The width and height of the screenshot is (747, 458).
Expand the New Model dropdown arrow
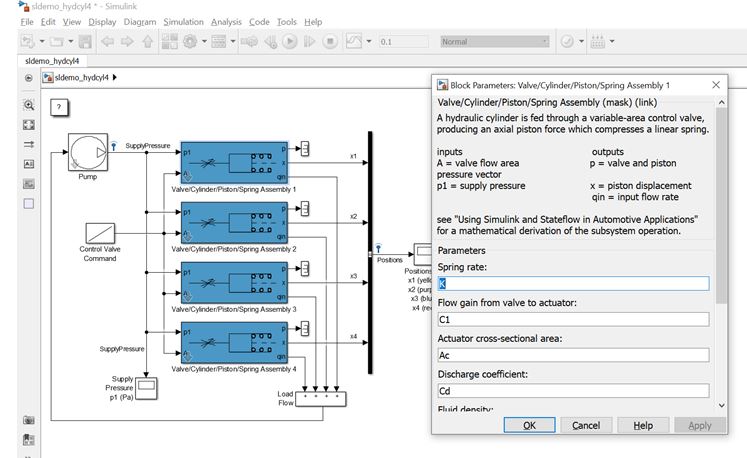pyautogui.click(x=42, y=41)
